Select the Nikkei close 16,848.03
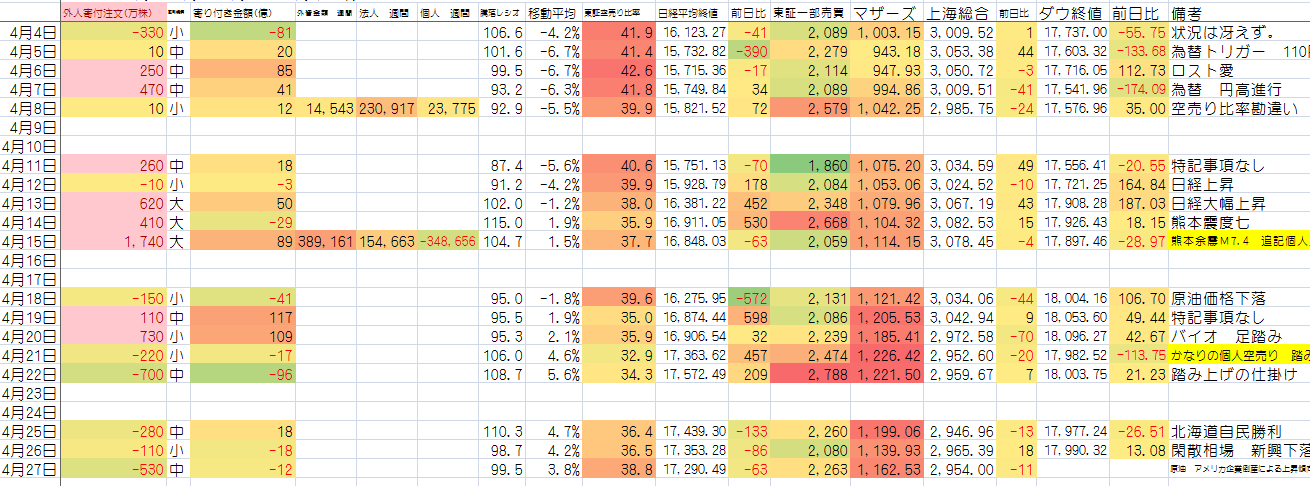 pos(692,240)
